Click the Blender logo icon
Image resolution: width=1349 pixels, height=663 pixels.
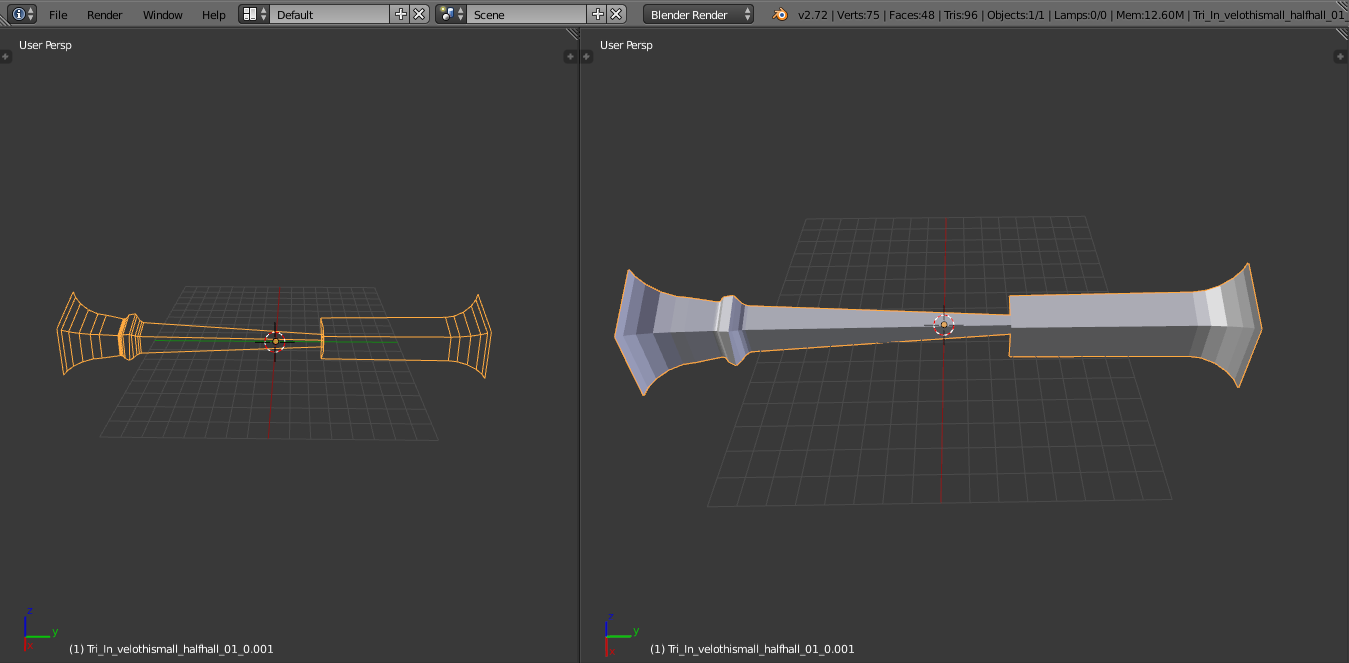tap(778, 14)
